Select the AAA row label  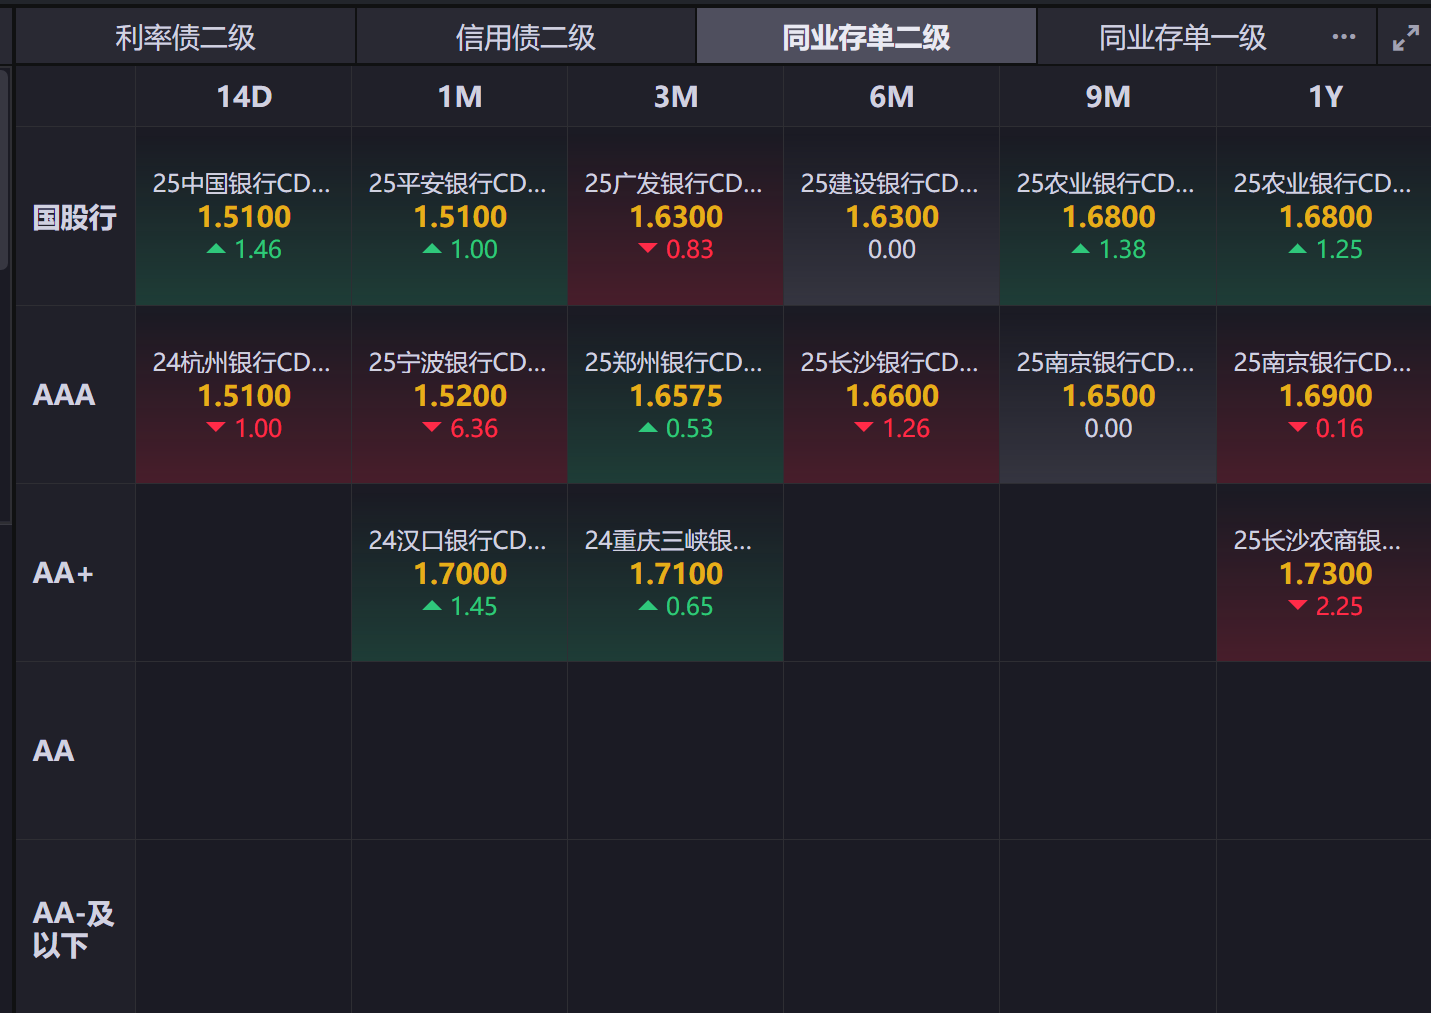pyautogui.click(x=64, y=395)
